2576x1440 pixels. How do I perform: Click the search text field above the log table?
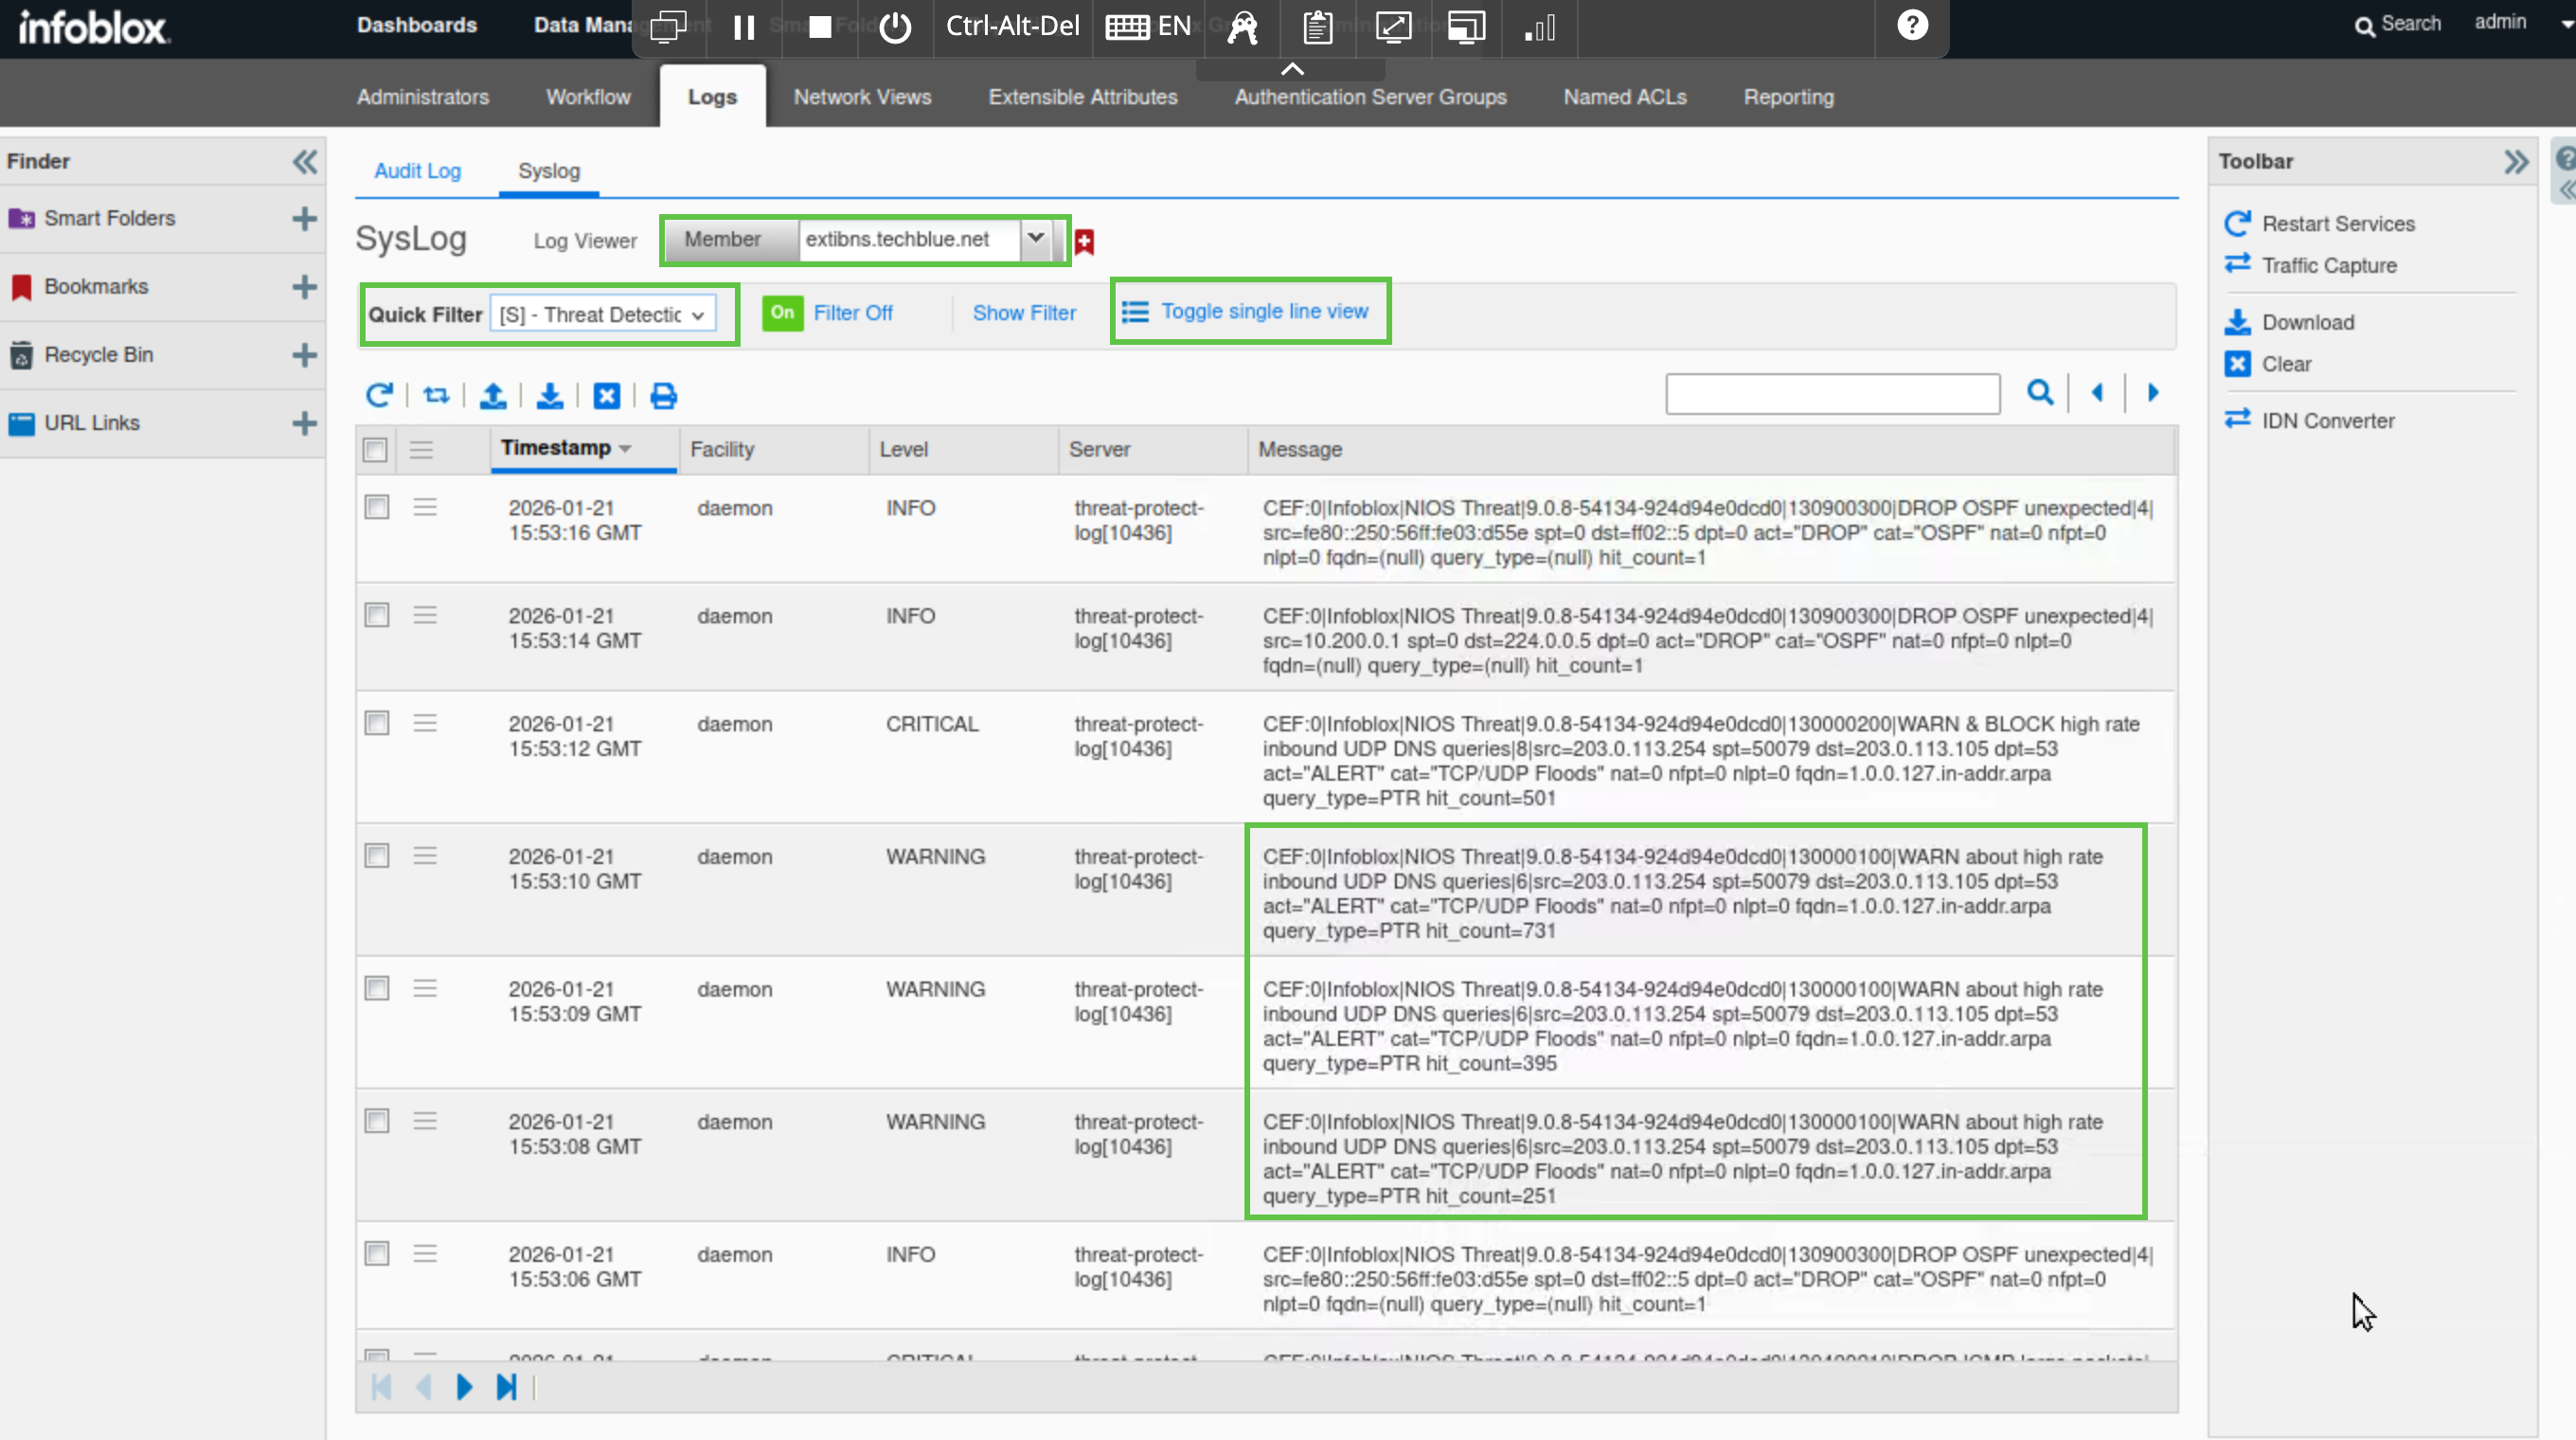(x=1832, y=394)
